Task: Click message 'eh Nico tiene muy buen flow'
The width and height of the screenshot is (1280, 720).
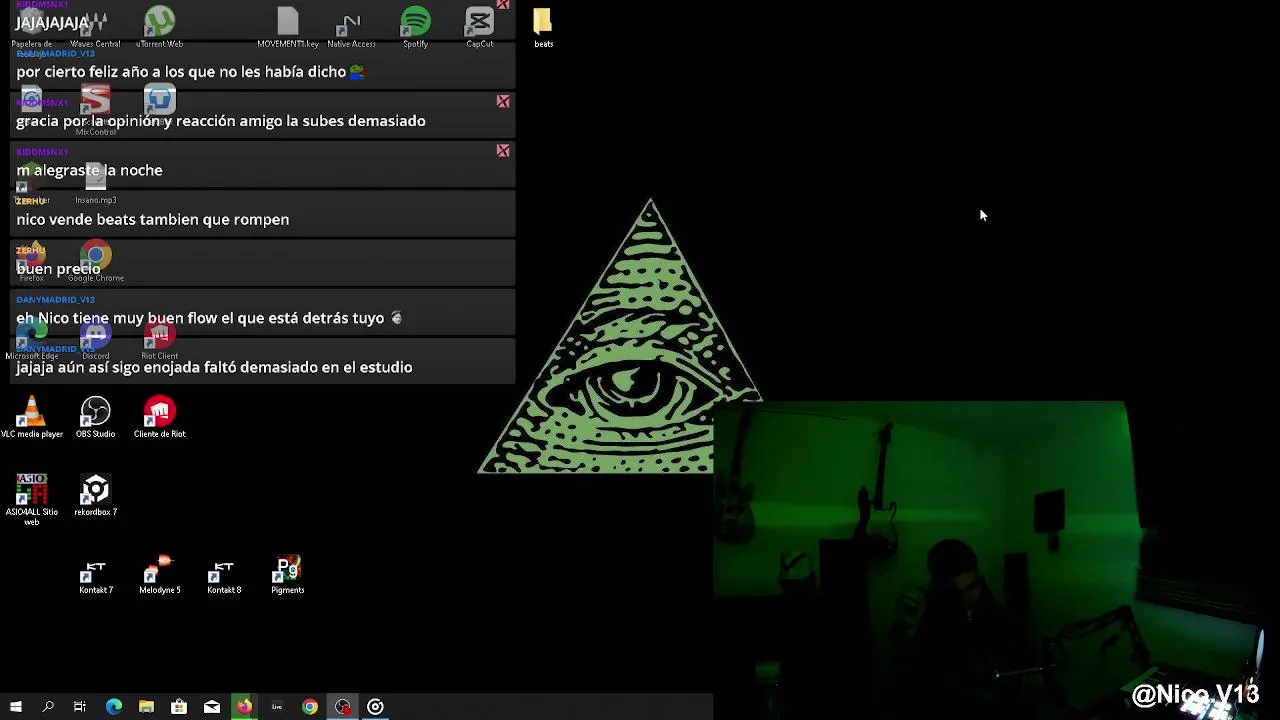Action: tap(263, 311)
